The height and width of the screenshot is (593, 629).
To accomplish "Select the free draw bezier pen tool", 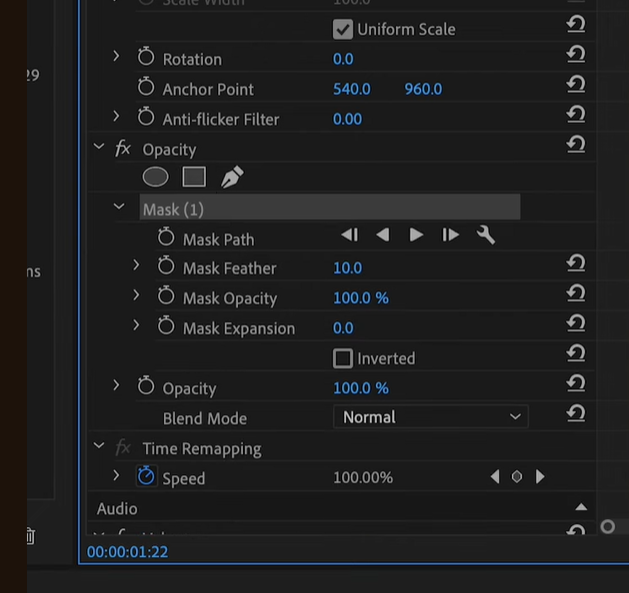I will (232, 177).
